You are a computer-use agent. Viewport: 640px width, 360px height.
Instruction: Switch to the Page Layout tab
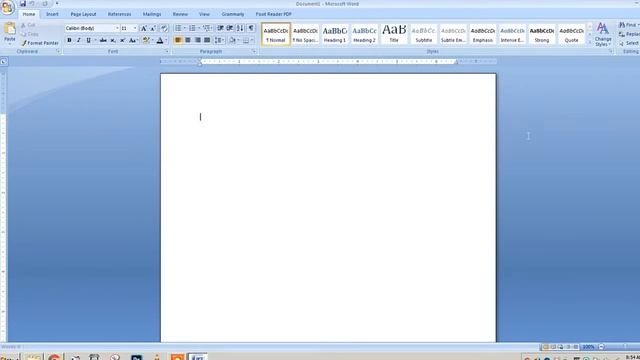[83, 14]
